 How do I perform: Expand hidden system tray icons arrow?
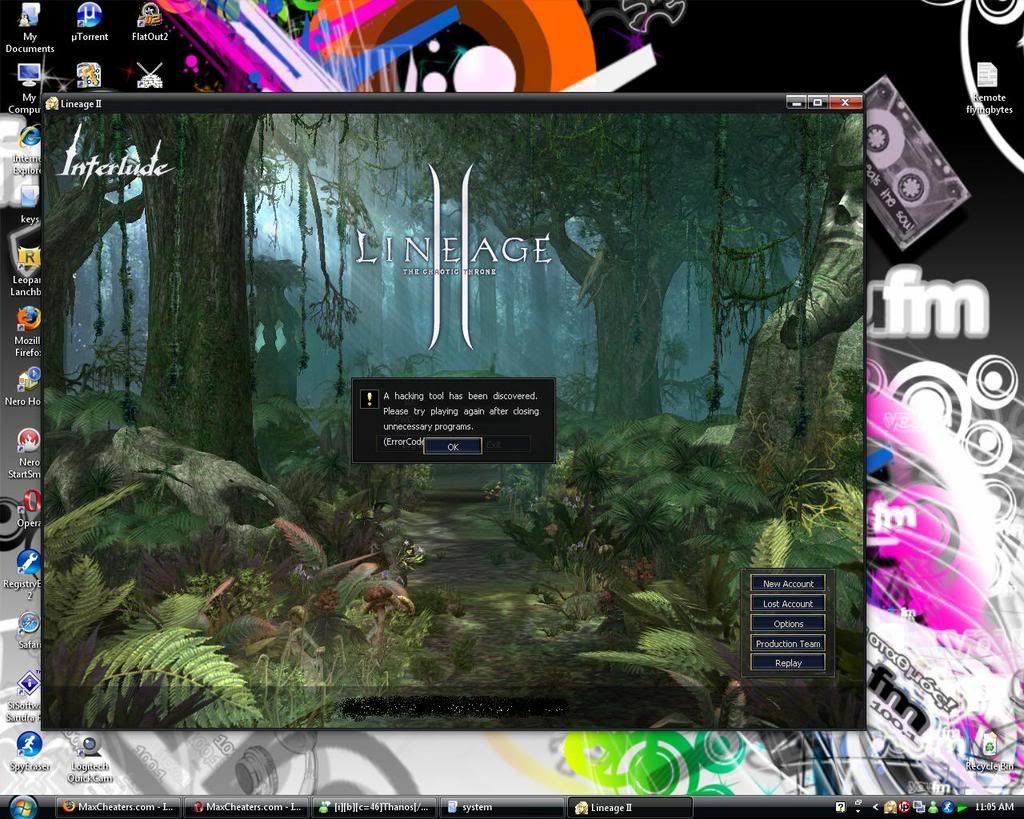(876, 807)
